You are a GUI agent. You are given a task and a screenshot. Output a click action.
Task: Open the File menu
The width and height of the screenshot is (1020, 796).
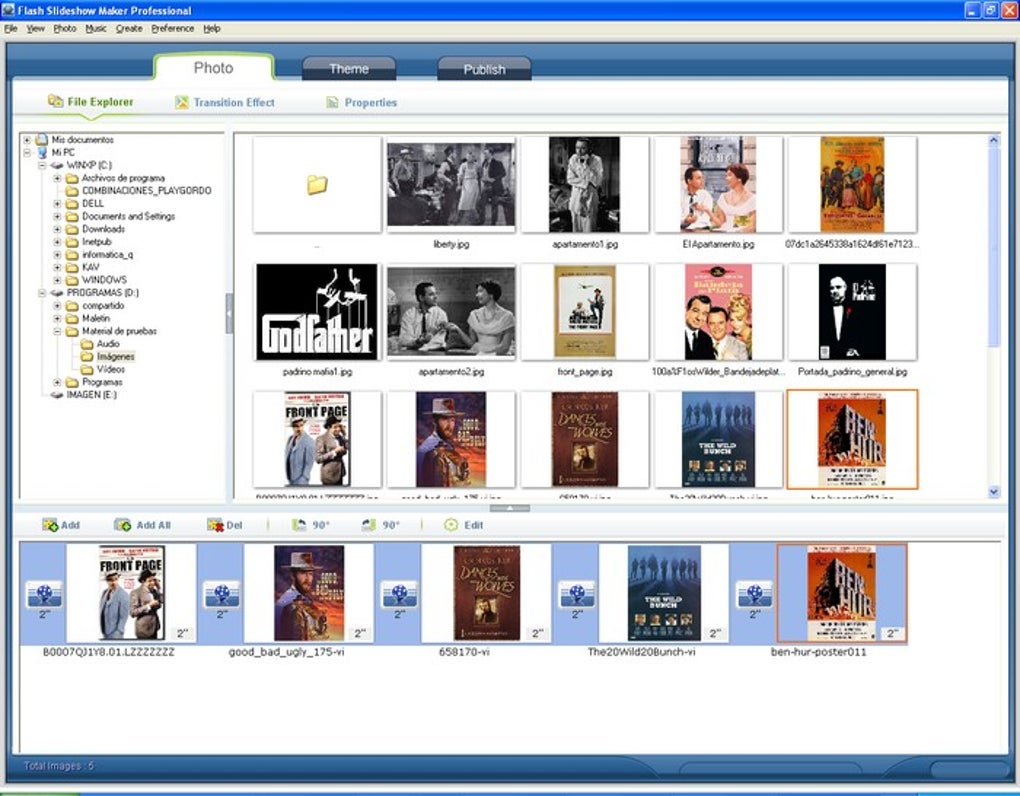click(11, 29)
